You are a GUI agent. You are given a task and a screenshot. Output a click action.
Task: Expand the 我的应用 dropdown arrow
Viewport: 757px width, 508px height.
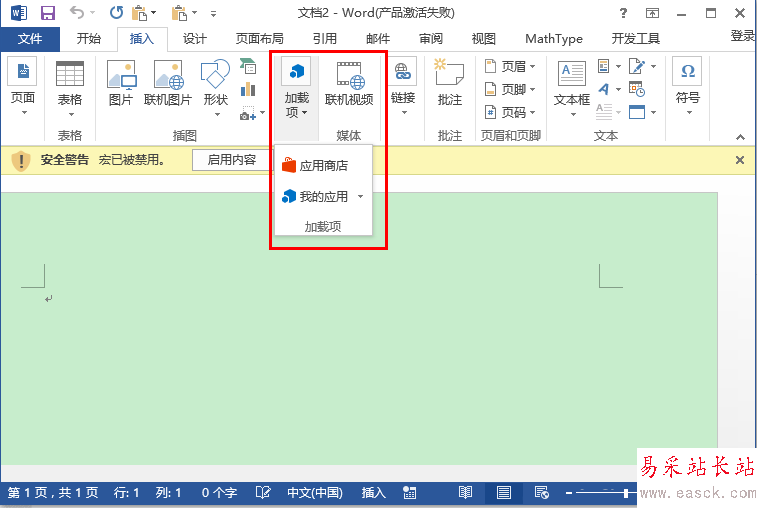pyautogui.click(x=360, y=197)
